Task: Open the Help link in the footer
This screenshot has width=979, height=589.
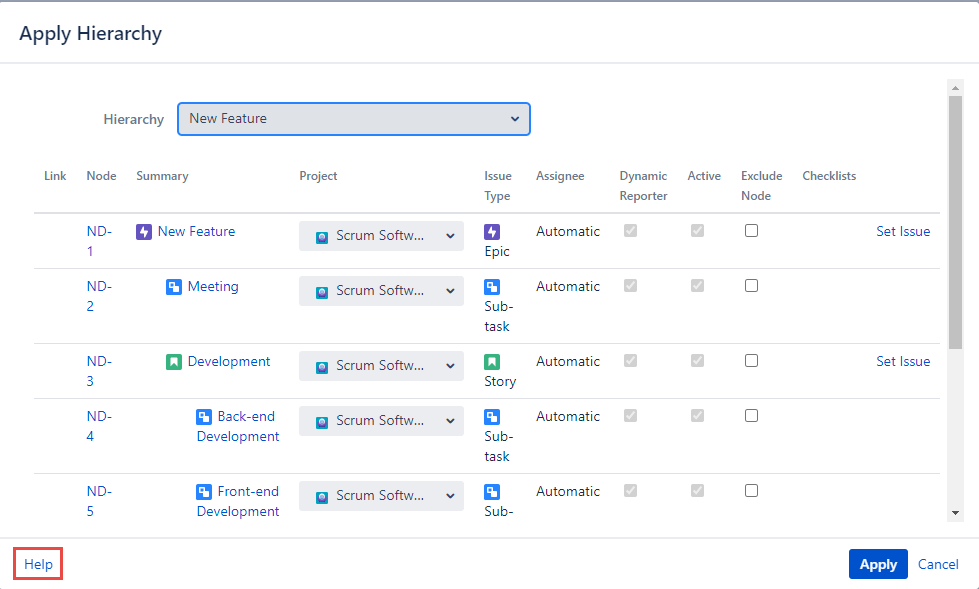Action: pyautogui.click(x=39, y=564)
